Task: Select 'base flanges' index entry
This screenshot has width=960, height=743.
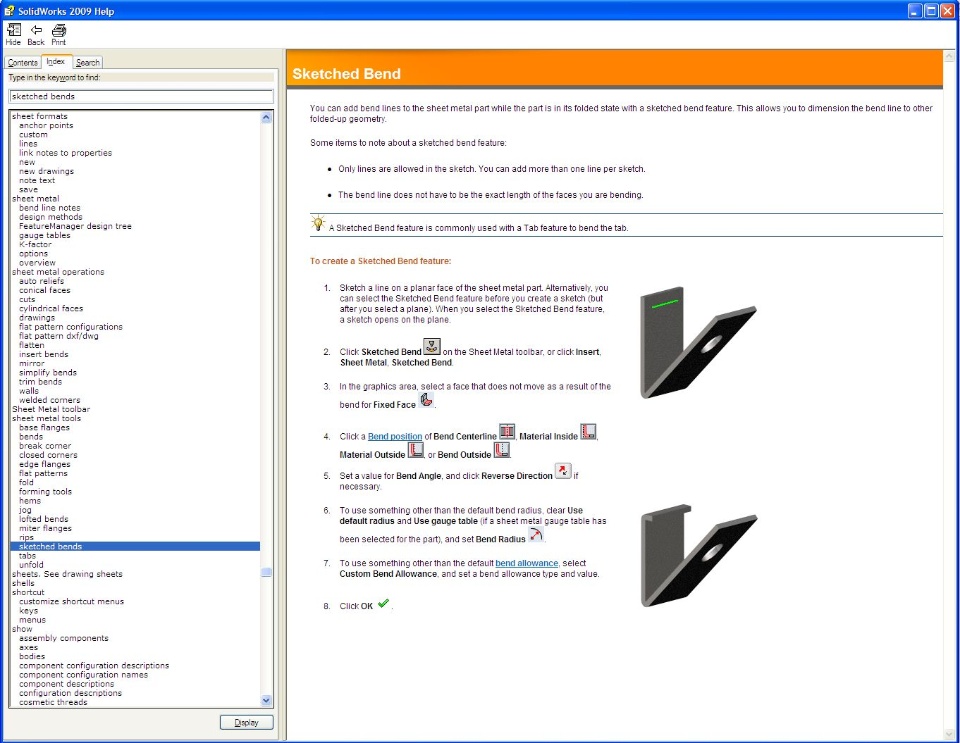Action: tap(44, 428)
